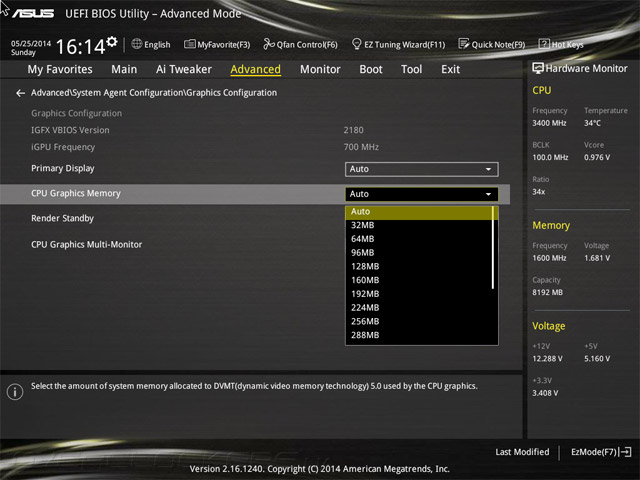This screenshot has height=480, width=640.
Task: Choose the 192MB option
Action: 419,294
